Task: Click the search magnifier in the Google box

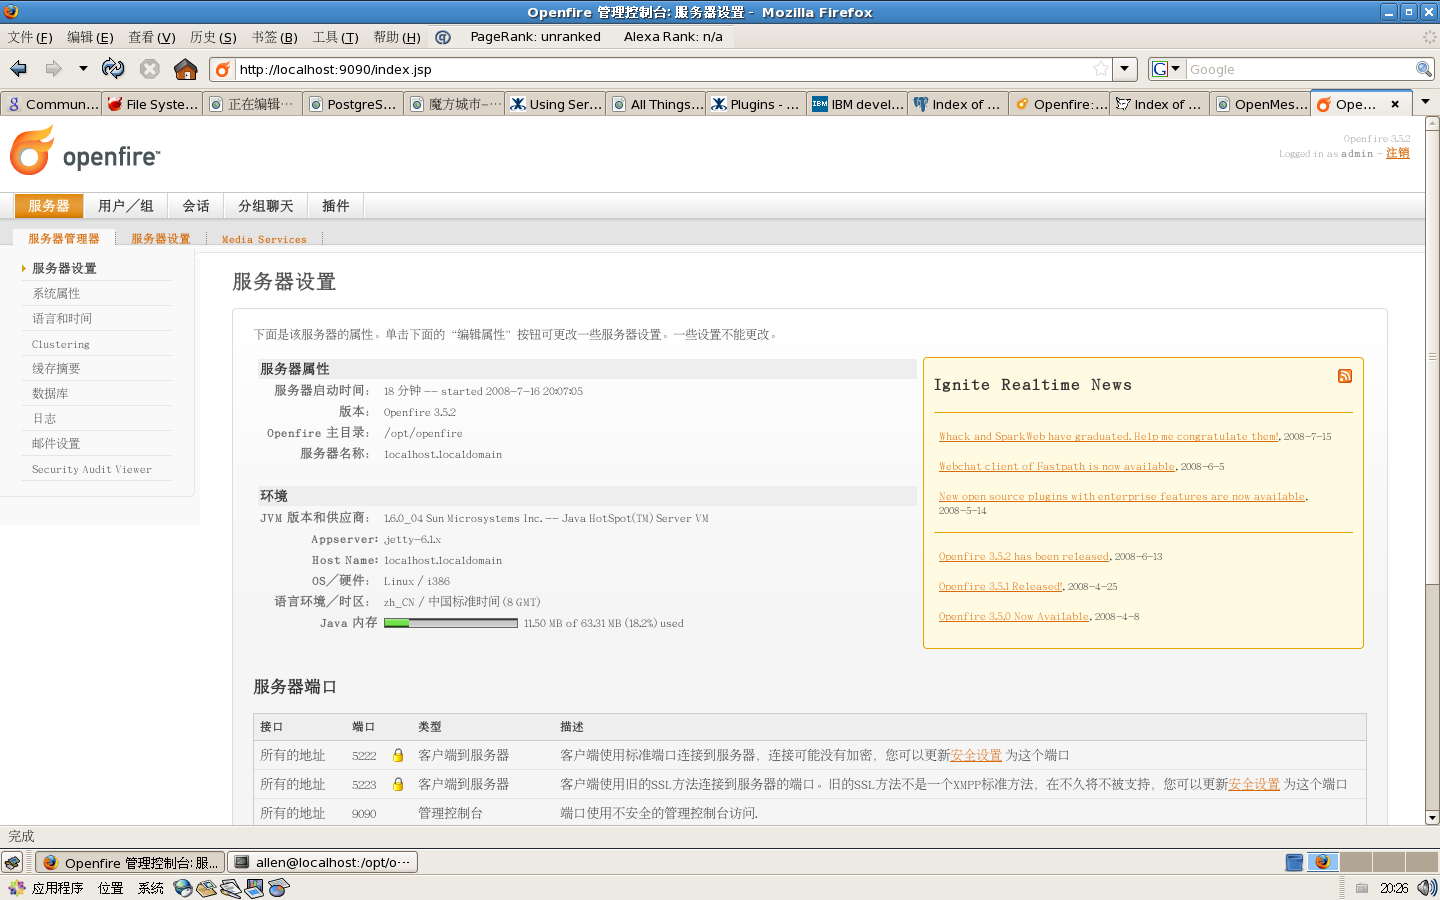Action: pos(1423,69)
